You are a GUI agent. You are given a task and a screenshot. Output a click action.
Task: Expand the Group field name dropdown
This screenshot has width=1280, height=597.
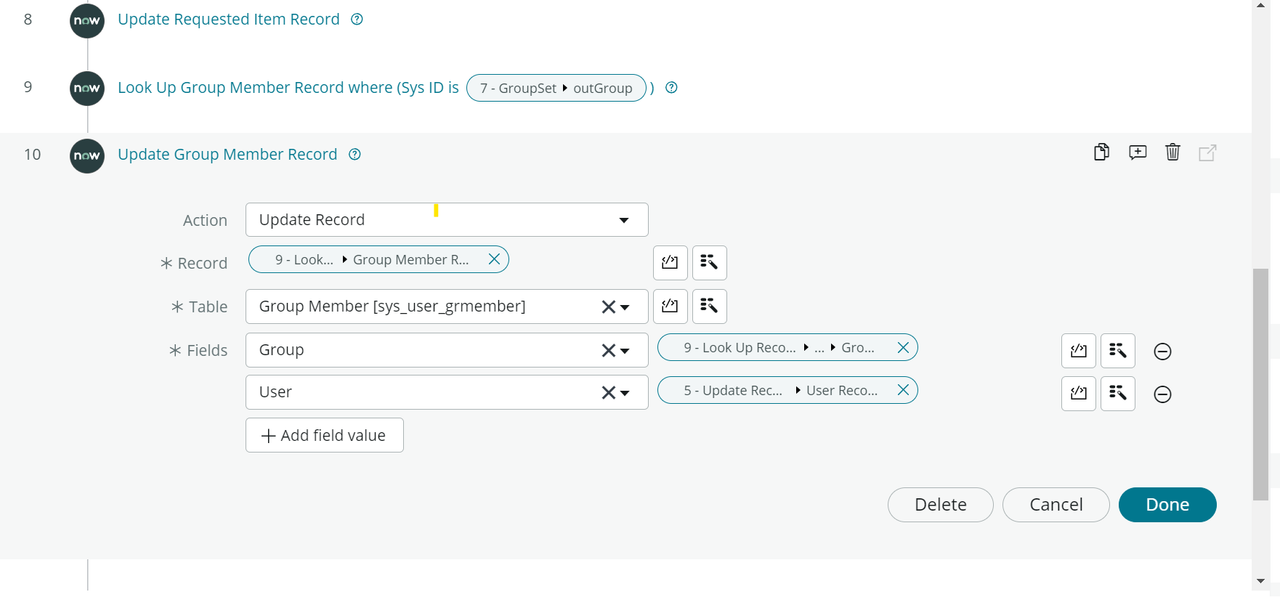point(626,351)
